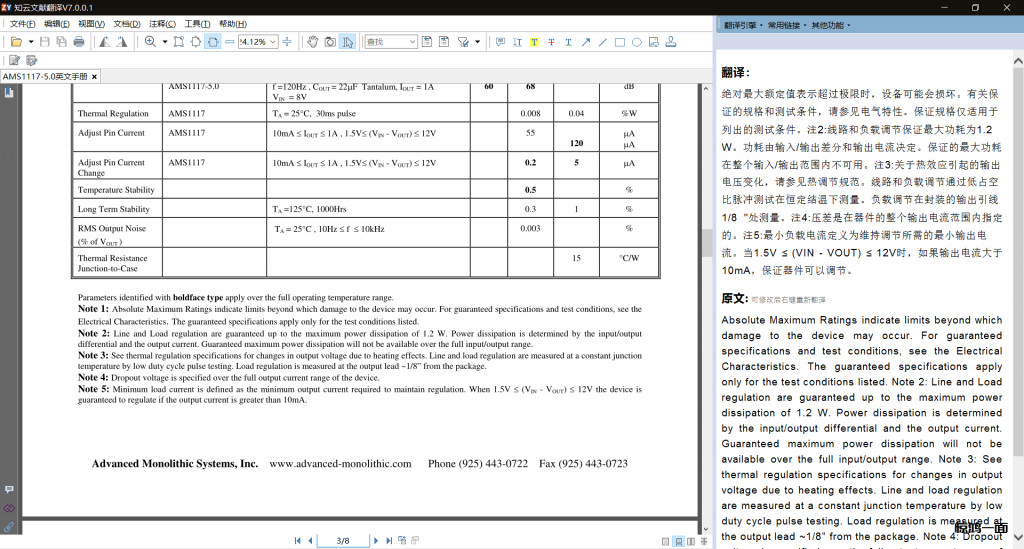
Task: Click the page number input field
Action: 343,541
